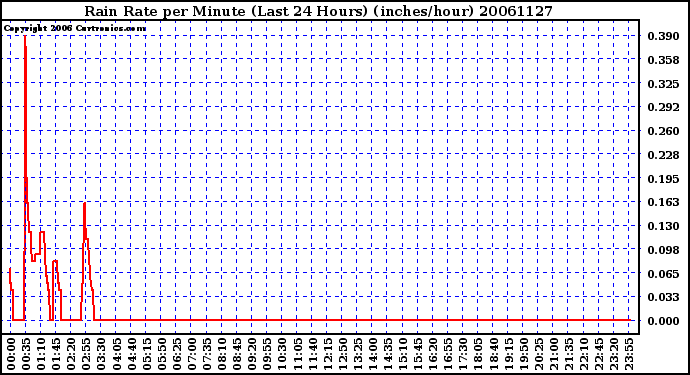
Task: Click the 0.163 axis value
Action: click(663, 202)
